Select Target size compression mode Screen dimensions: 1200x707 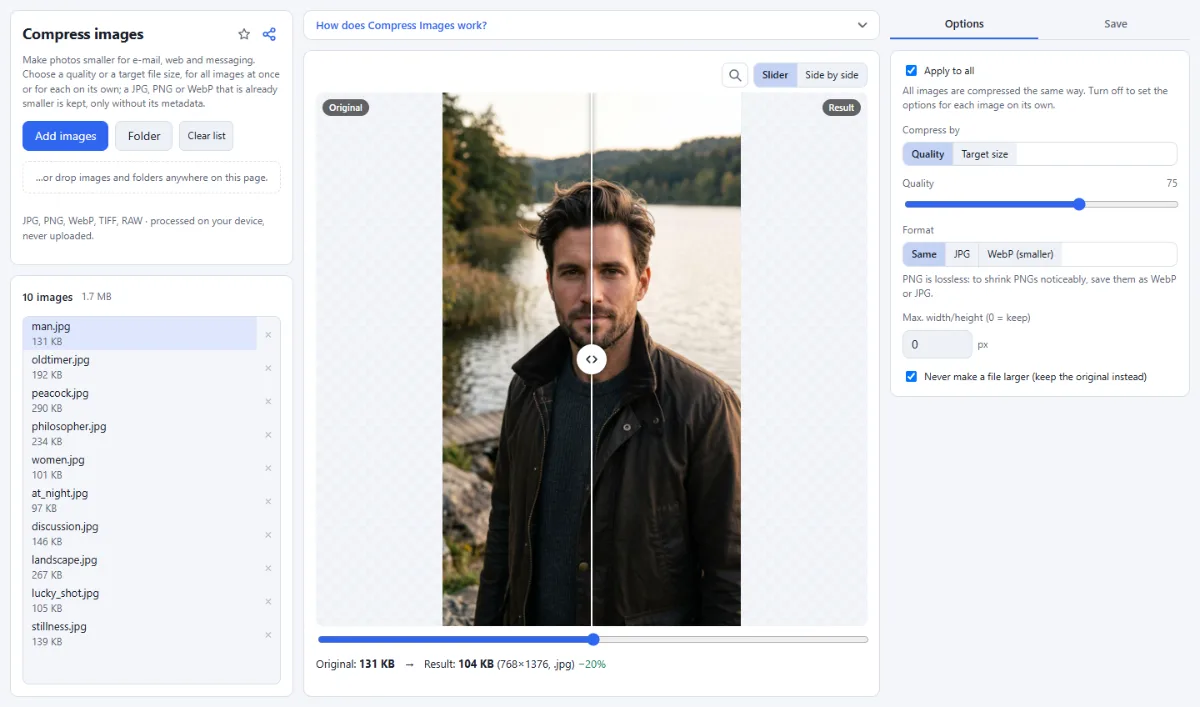[x=985, y=154]
